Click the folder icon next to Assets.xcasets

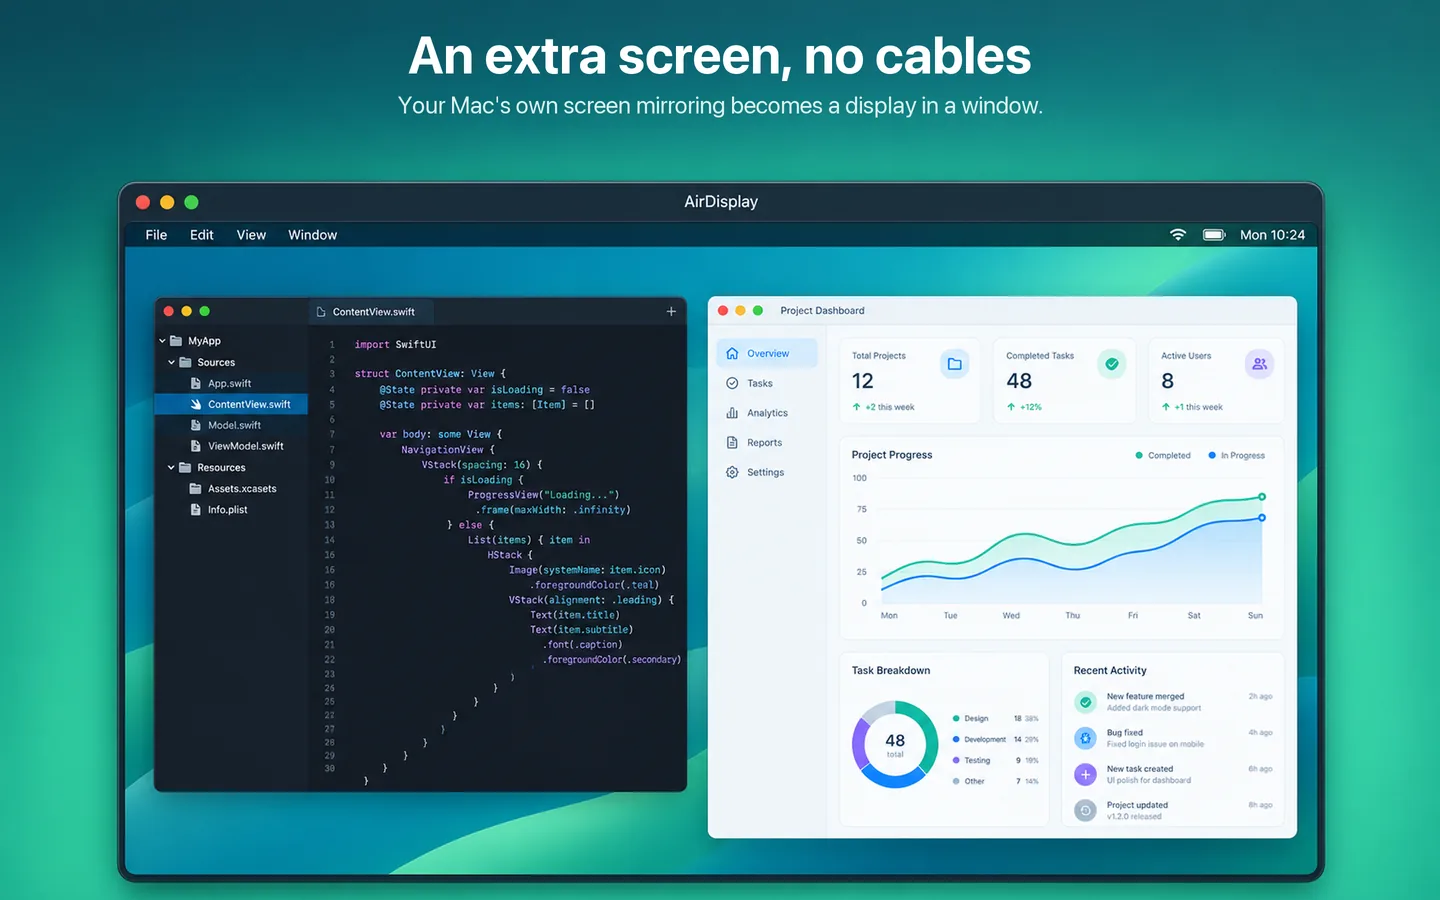[x=196, y=489]
